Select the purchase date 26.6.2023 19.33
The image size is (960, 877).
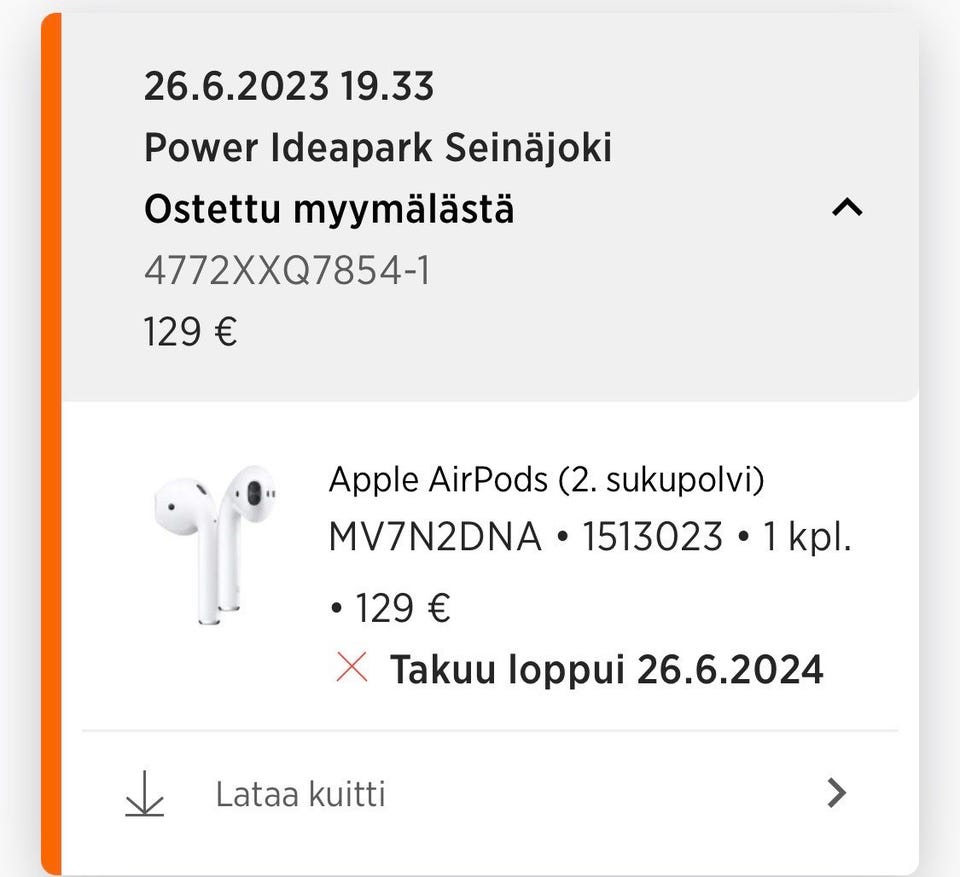(289, 87)
